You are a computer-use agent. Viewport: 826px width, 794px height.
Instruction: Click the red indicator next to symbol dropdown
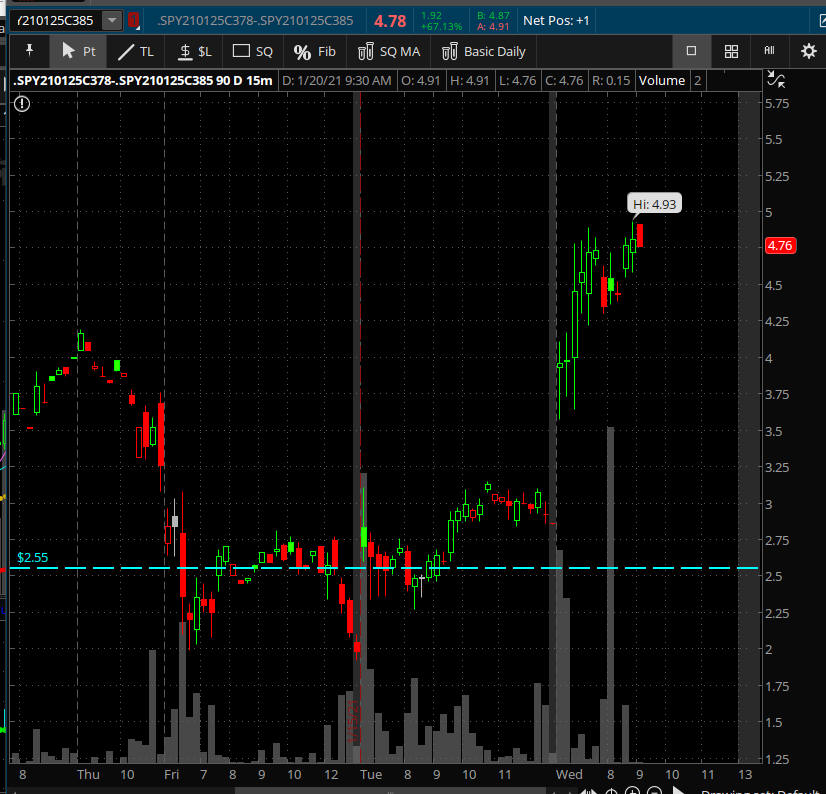(133, 20)
